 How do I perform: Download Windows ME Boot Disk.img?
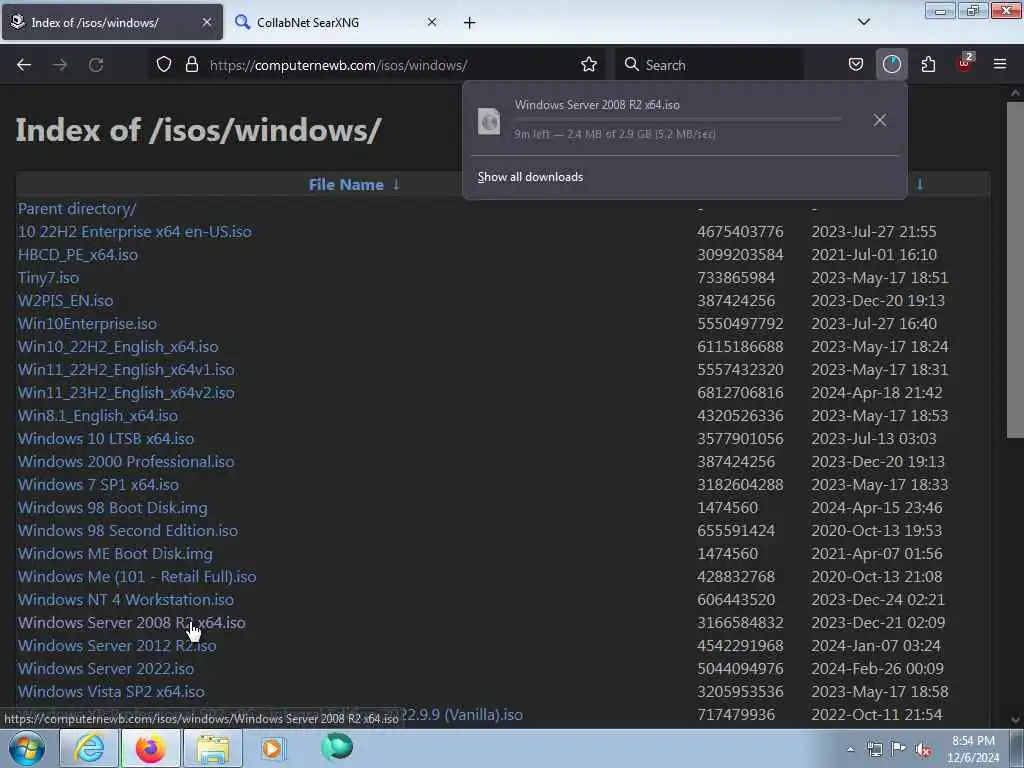pyautogui.click(x=115, y=553)
